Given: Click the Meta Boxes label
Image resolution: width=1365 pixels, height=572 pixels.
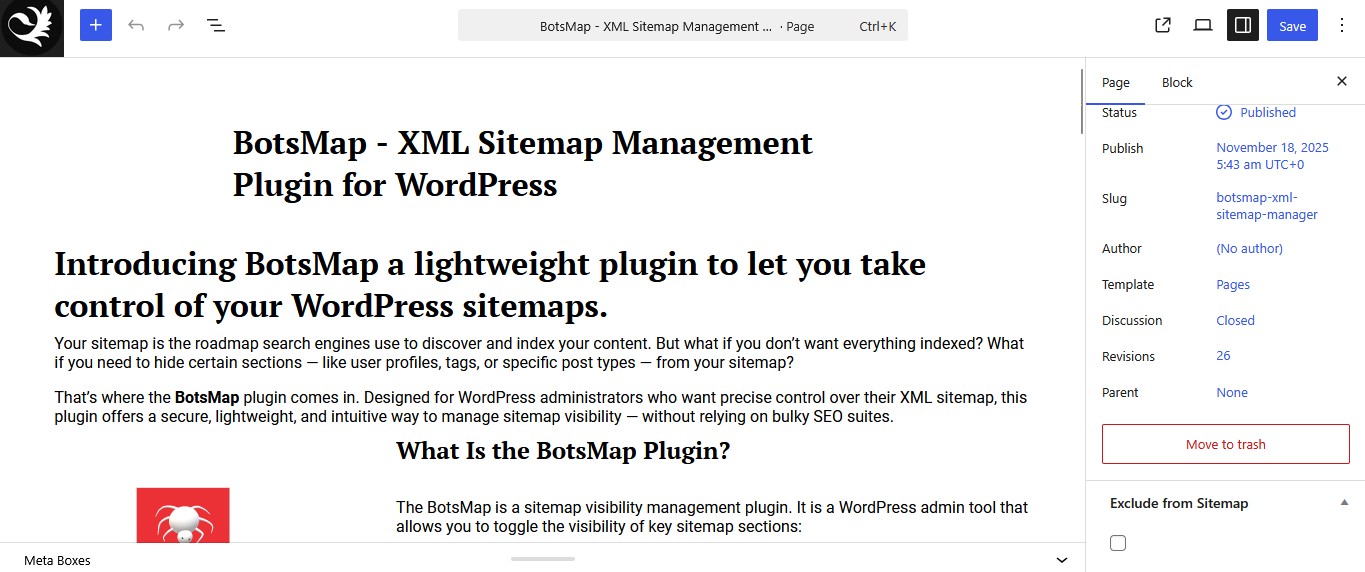Looking at the screenshot, I should click(x=57, y=560).
